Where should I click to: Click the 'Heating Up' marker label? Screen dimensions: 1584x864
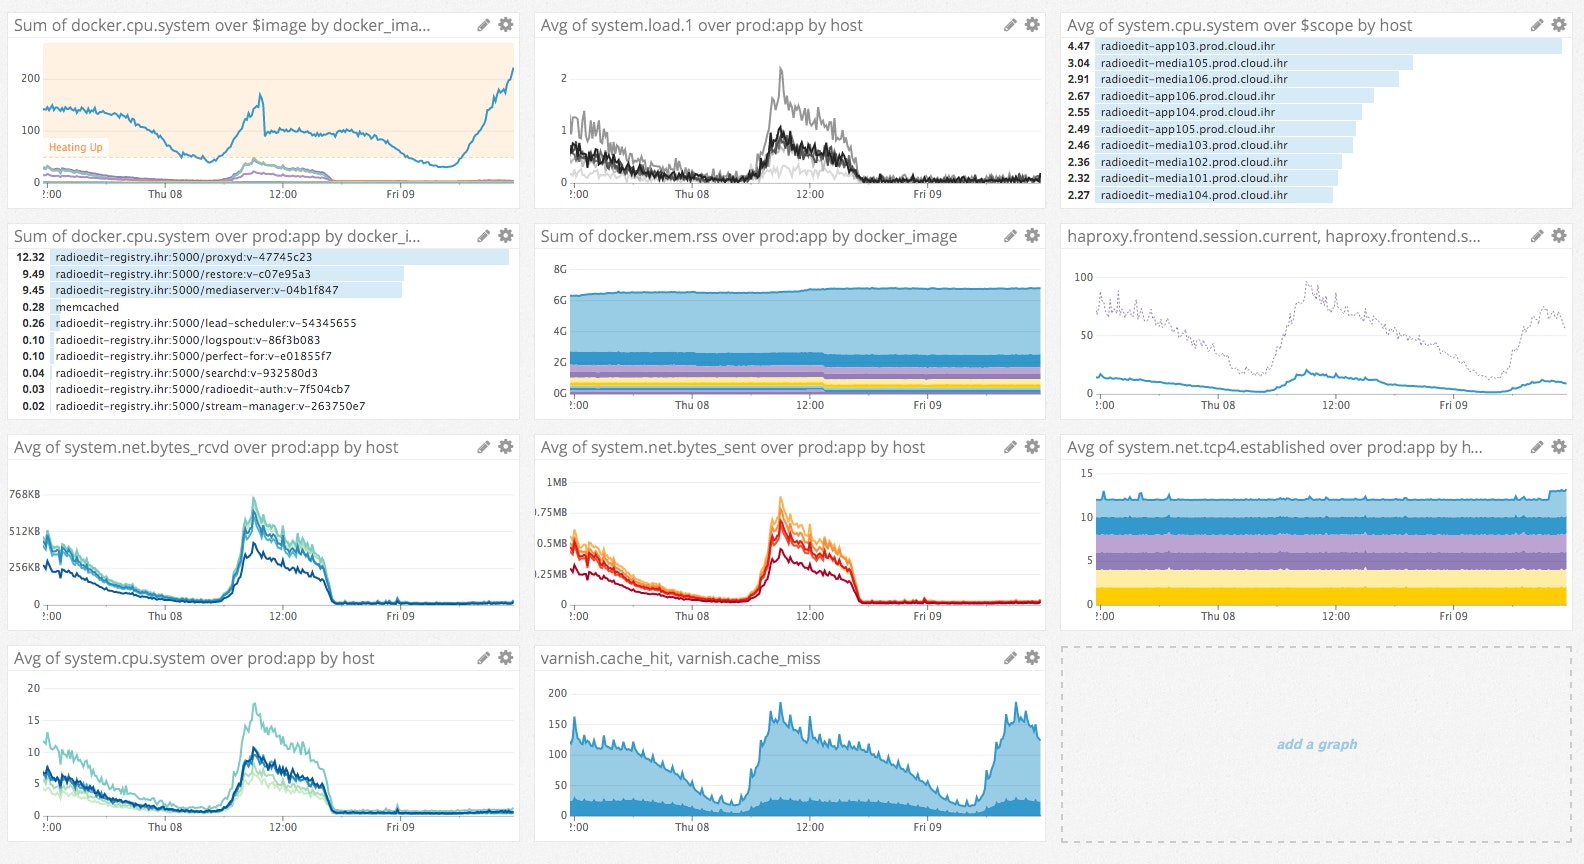click(76, 147)
